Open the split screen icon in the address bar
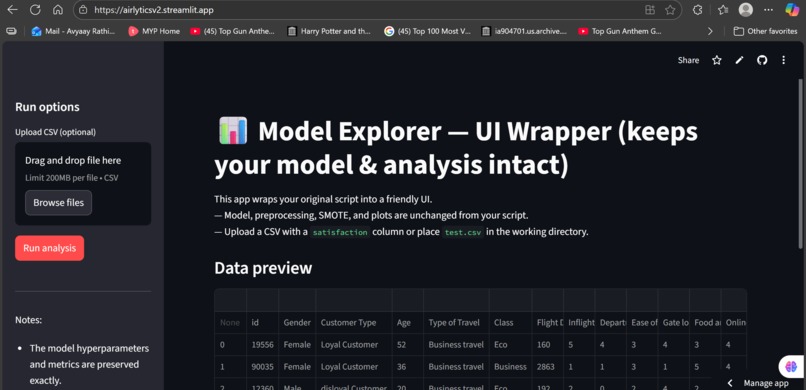Viewport: 806px width, 390px height. (650, 10)
